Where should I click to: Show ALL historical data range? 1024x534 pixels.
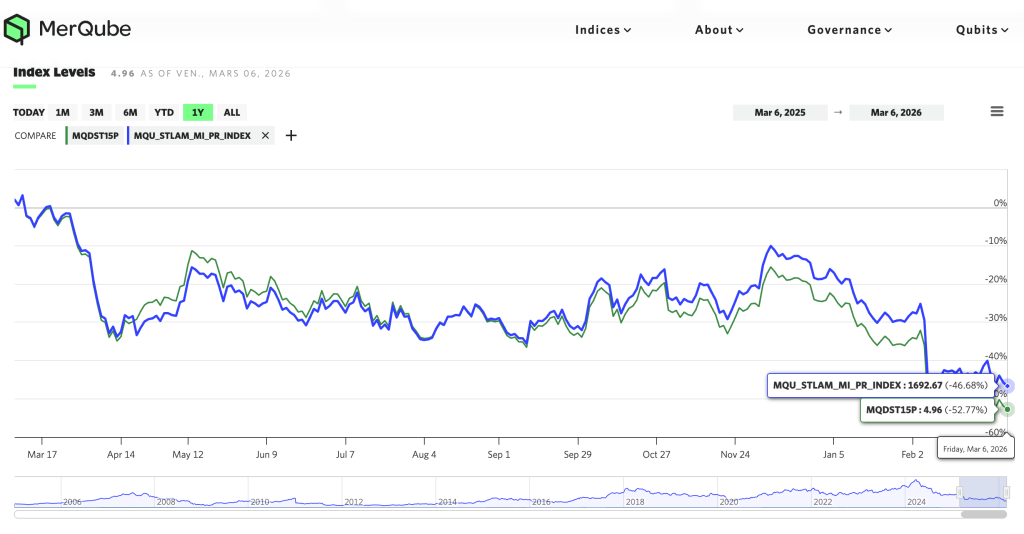click(232, 113)
